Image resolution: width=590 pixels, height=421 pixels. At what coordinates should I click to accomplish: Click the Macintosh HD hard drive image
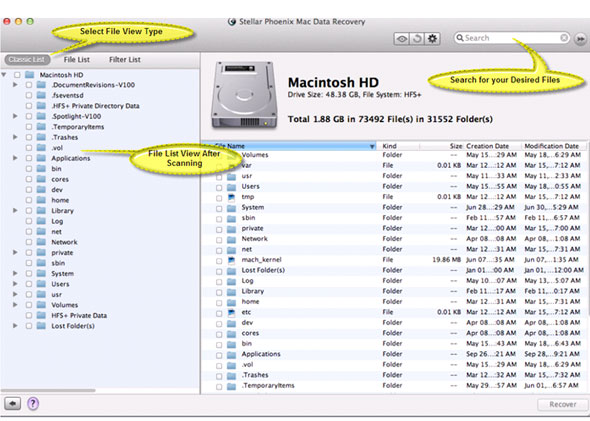244,95
